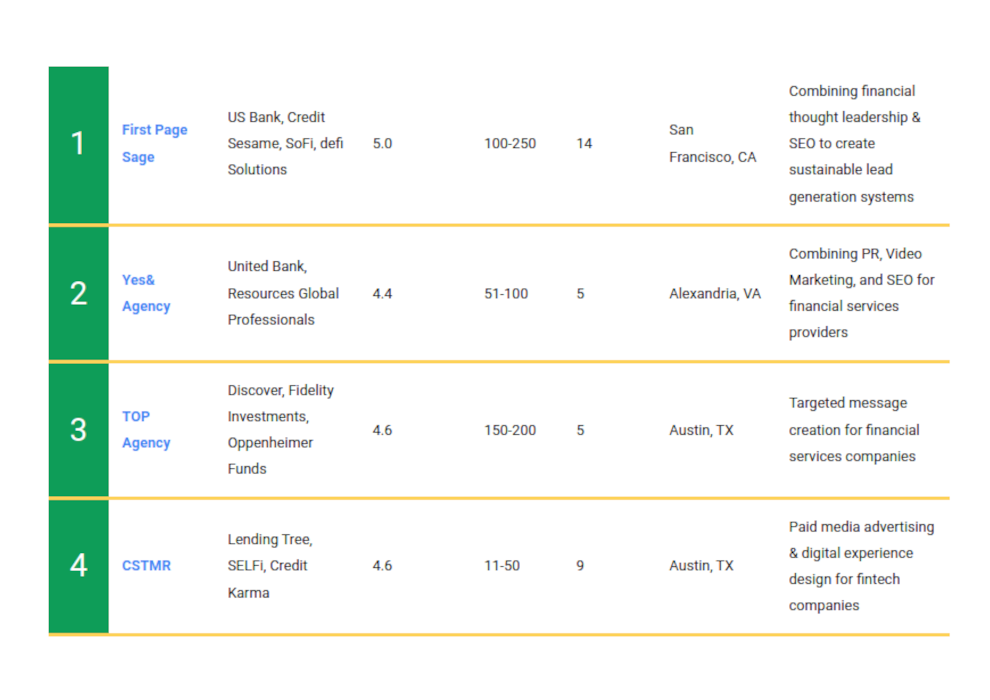This screenshot has height=700, width=990.
Task: Click 'Austin, TX' in CSTMR row
Action: tap(701, 566)
